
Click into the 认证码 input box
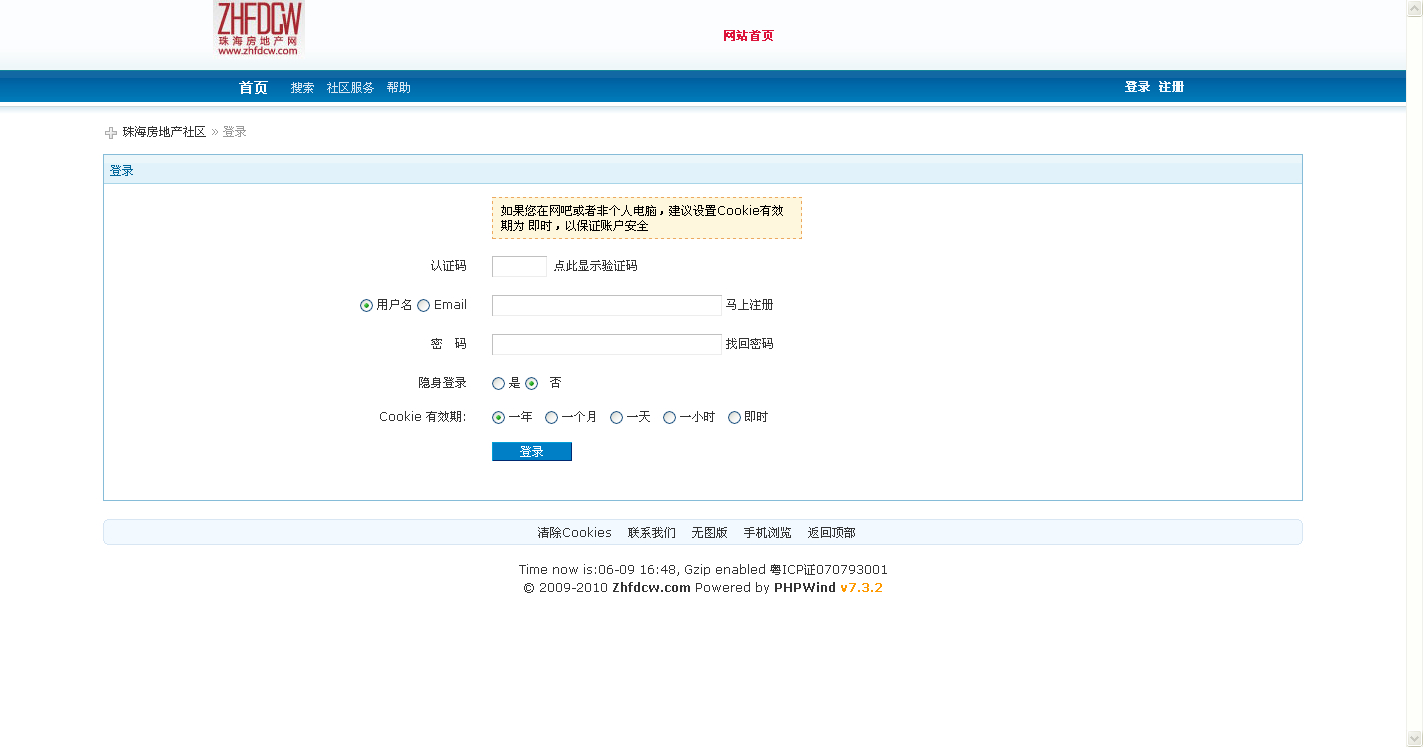tap(519, 267)
